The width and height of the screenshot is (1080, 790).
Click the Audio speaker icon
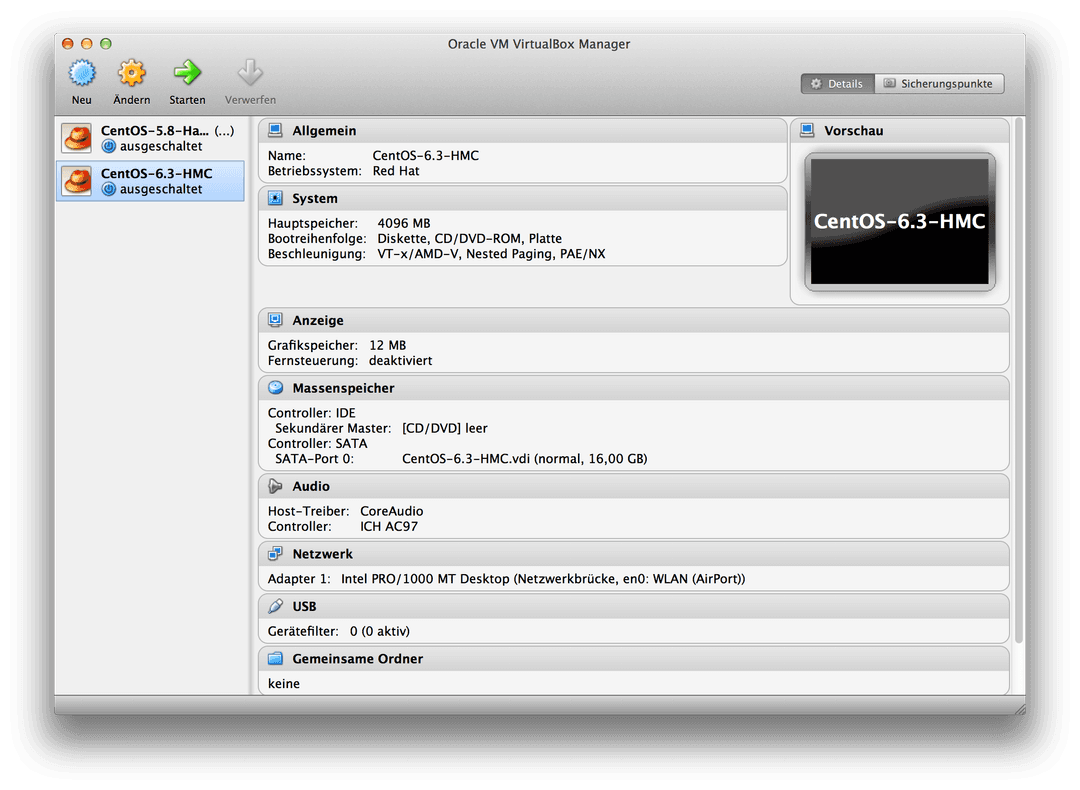(x=275, y=486)
